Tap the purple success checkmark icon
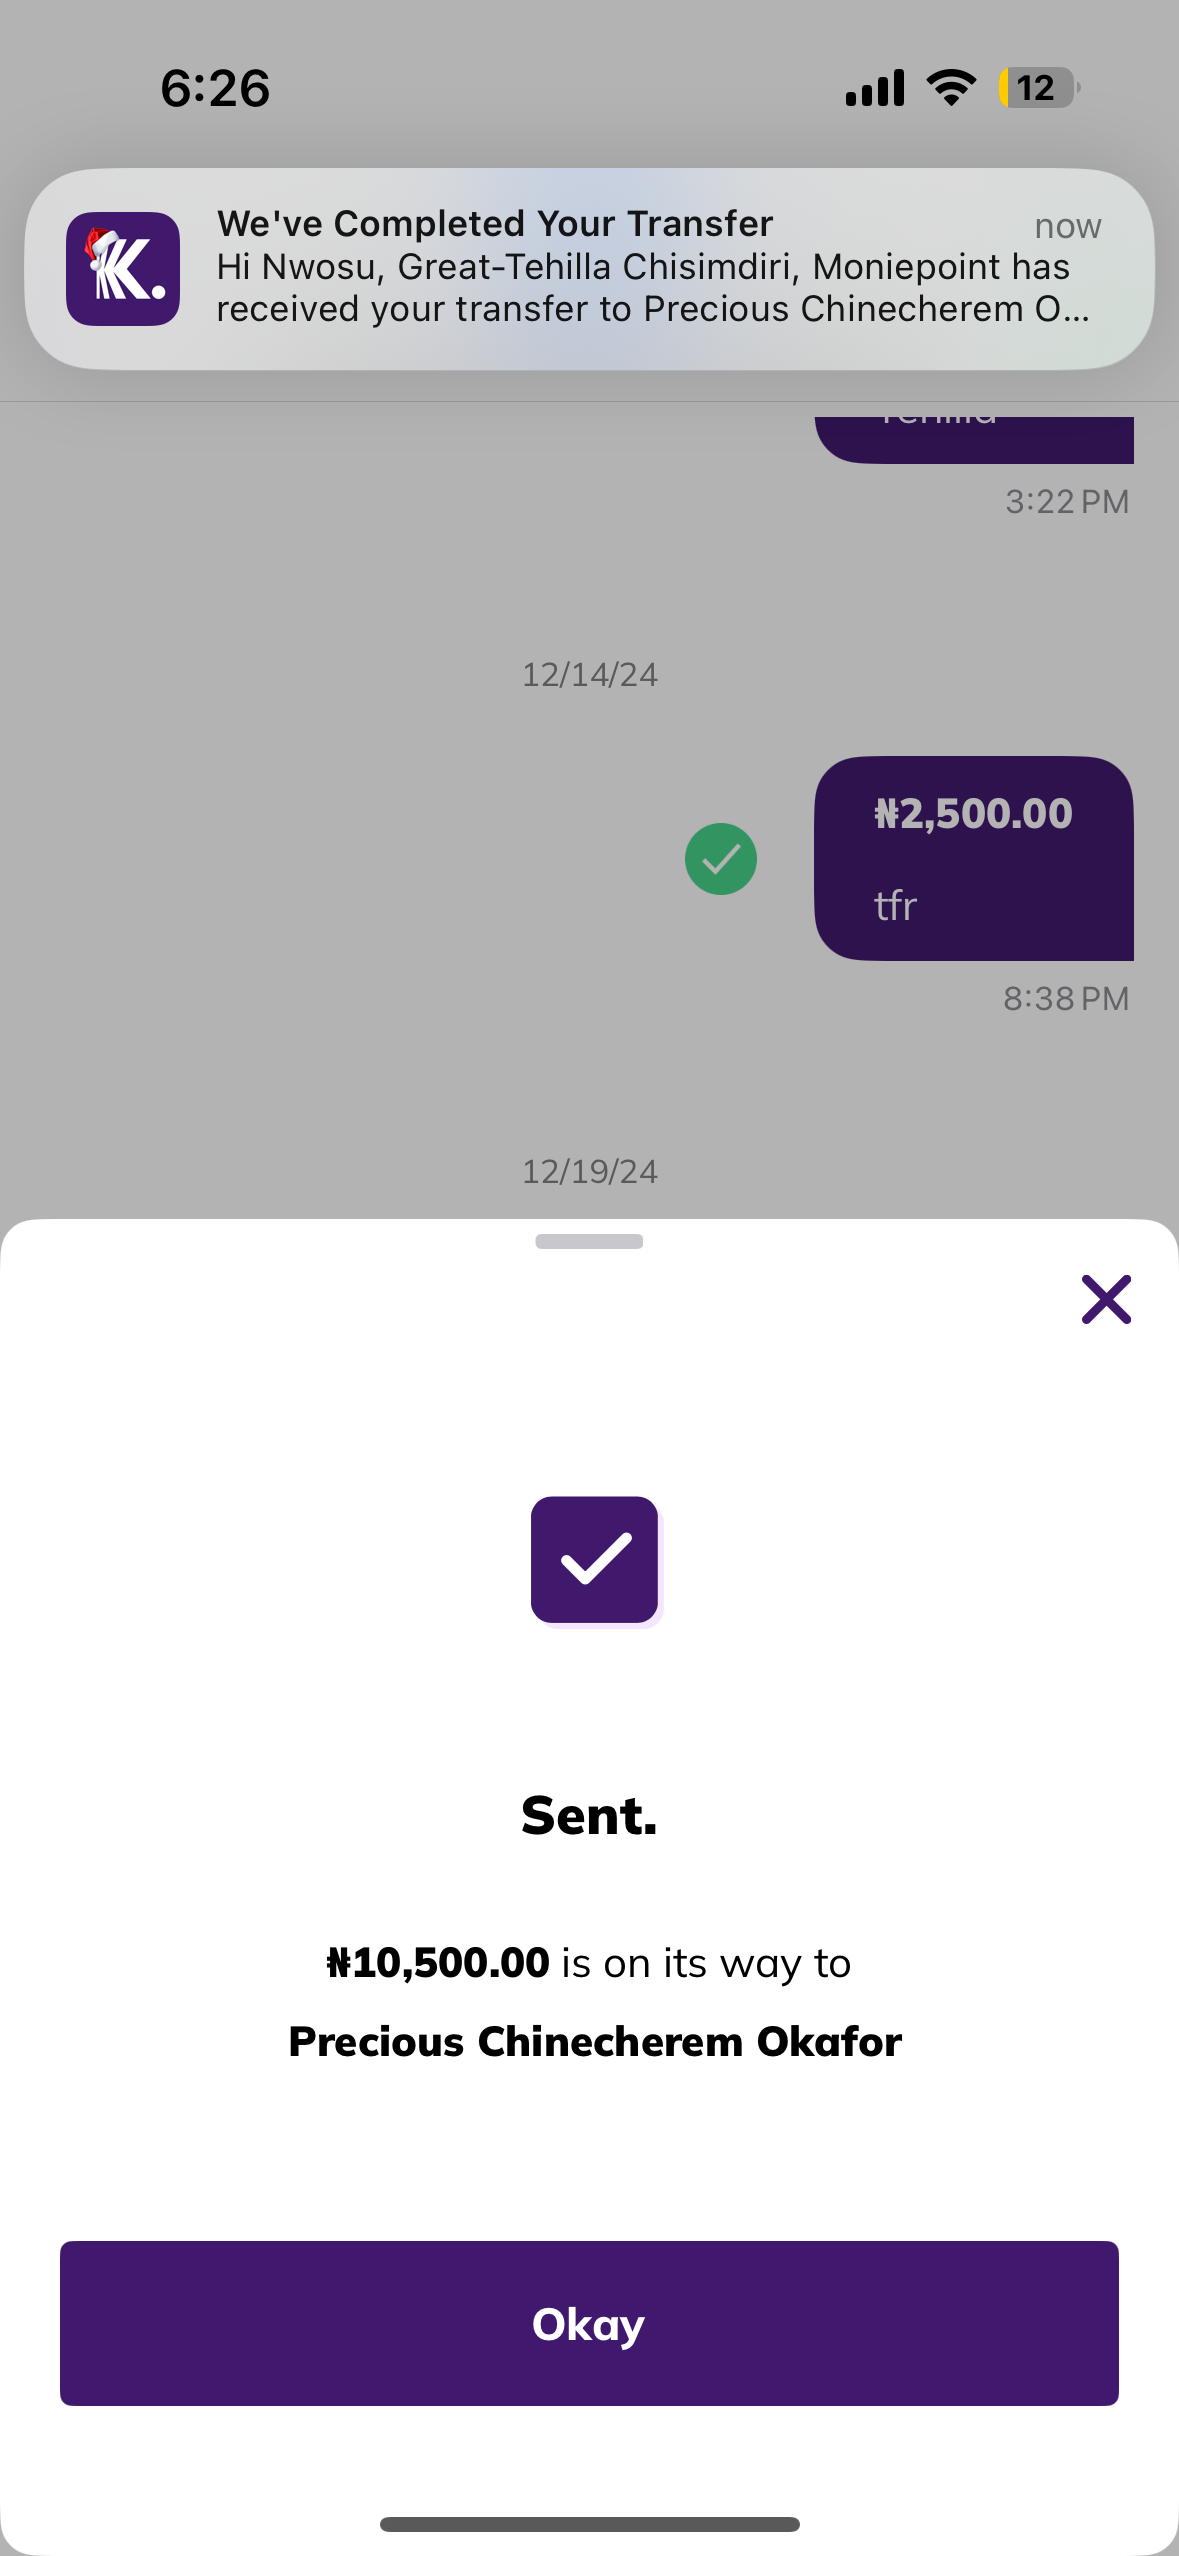 595,1559
